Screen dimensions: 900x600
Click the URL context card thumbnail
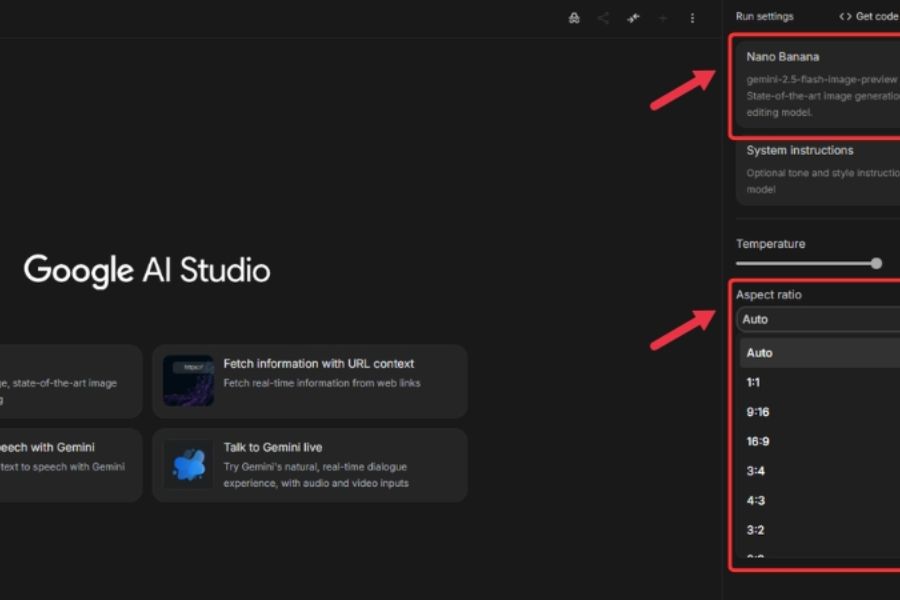click(188, 381)
